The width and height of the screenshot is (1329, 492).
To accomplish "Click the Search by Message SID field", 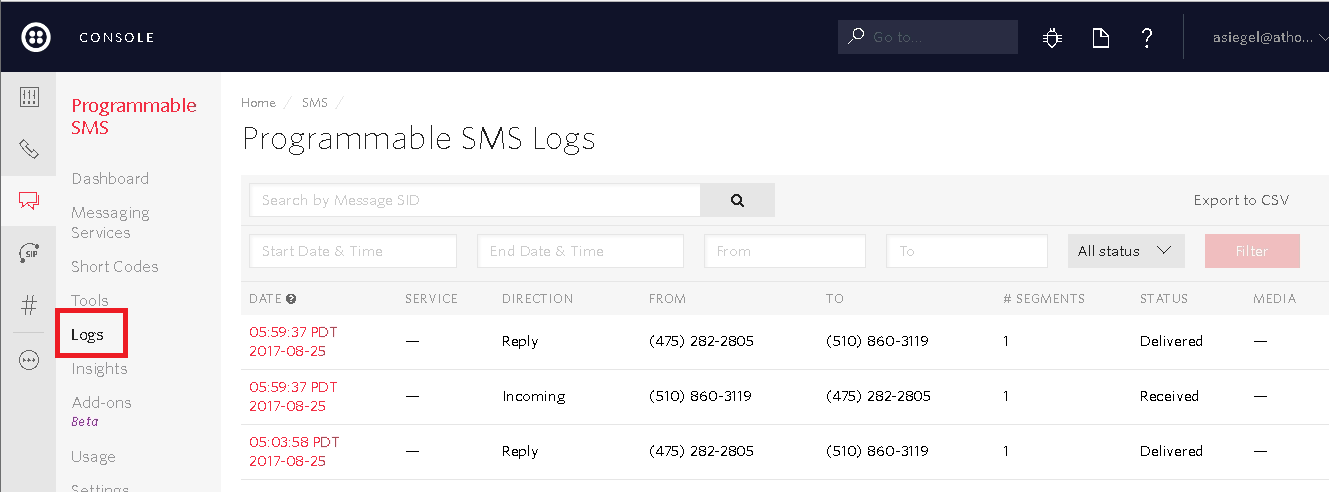I will coord(475,200).
